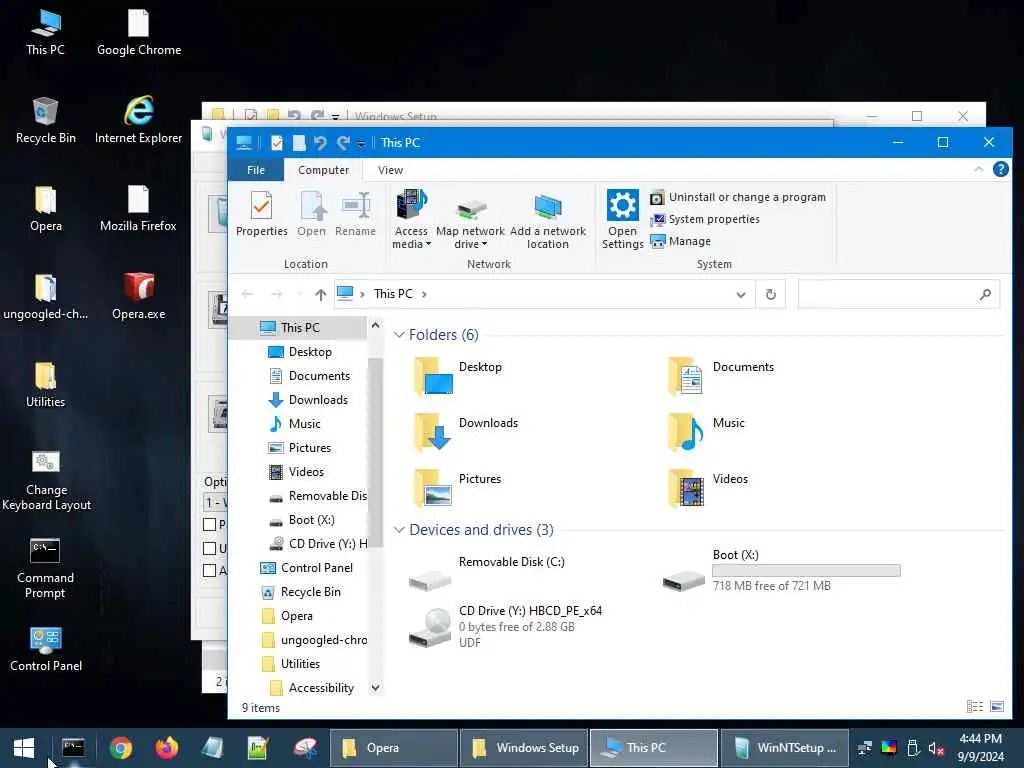Click muted volume tray icon
The width and height of the screenshot is (1024, 768).
tap(936, 748)
